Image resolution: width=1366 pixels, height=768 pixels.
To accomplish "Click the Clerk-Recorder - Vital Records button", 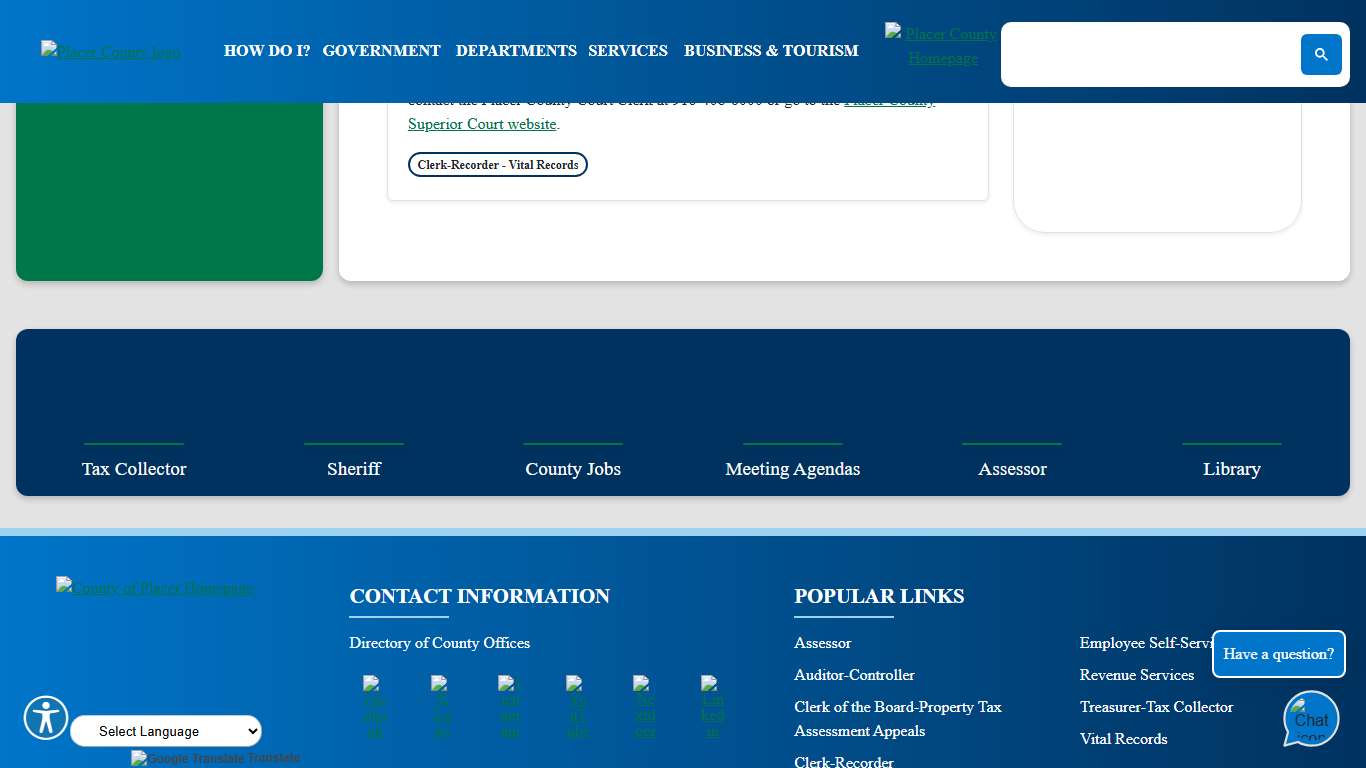I will coord(497,164).
